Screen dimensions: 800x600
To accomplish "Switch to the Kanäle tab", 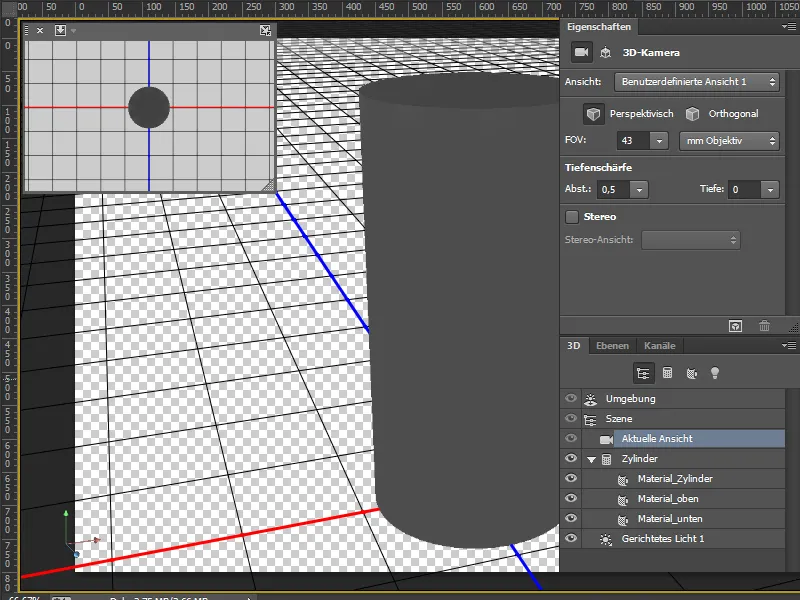I will (x=659, y=345).
